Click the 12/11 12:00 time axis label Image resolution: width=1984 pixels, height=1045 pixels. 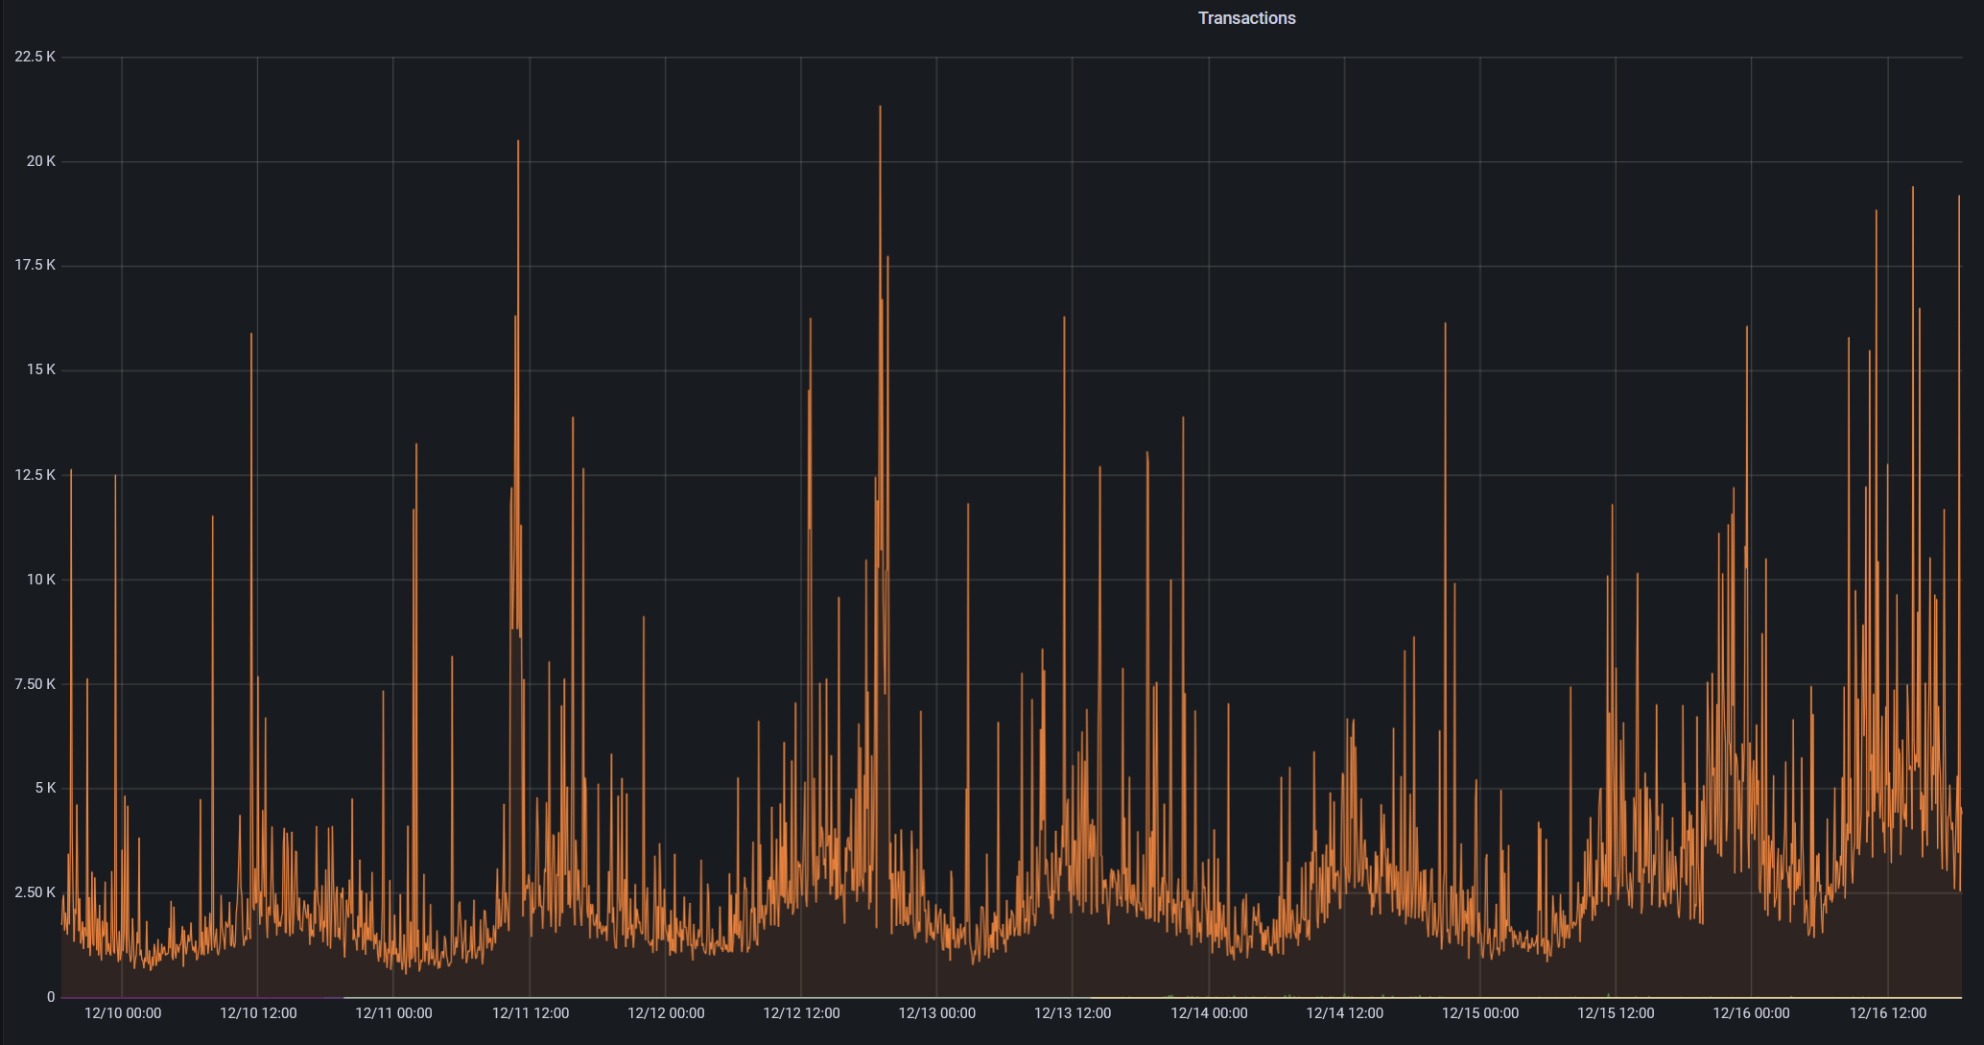click(x=530, y=1013)
